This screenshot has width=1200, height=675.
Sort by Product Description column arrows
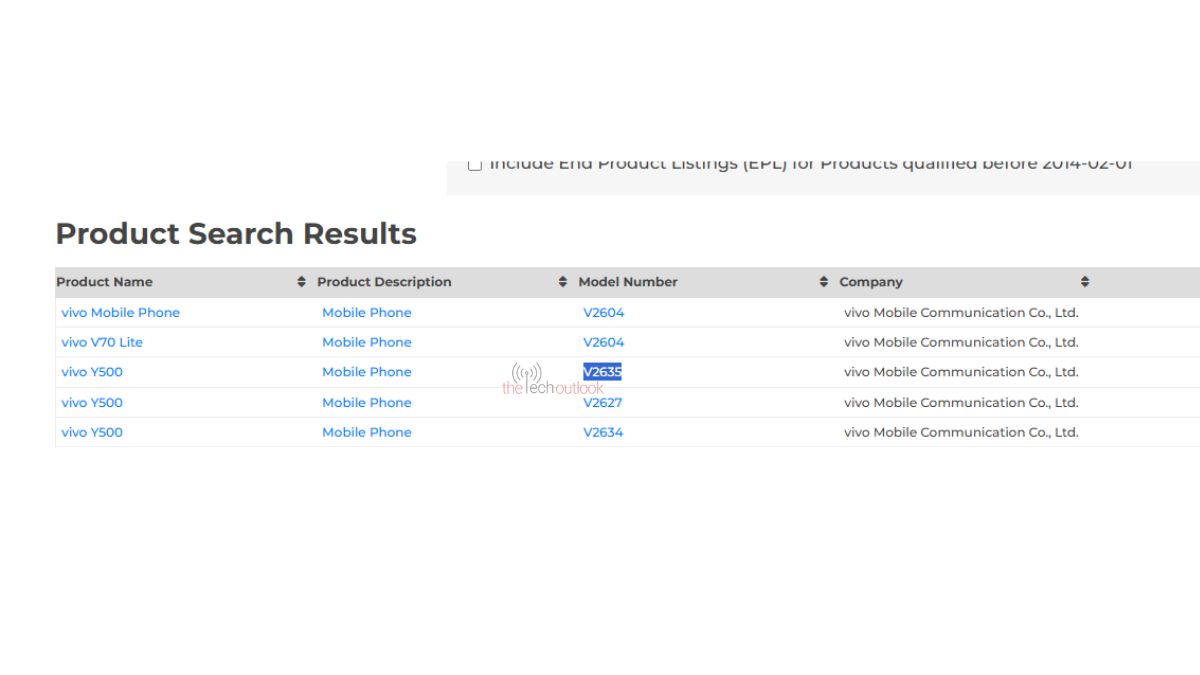pyautogui.click(x=562, y=282)
